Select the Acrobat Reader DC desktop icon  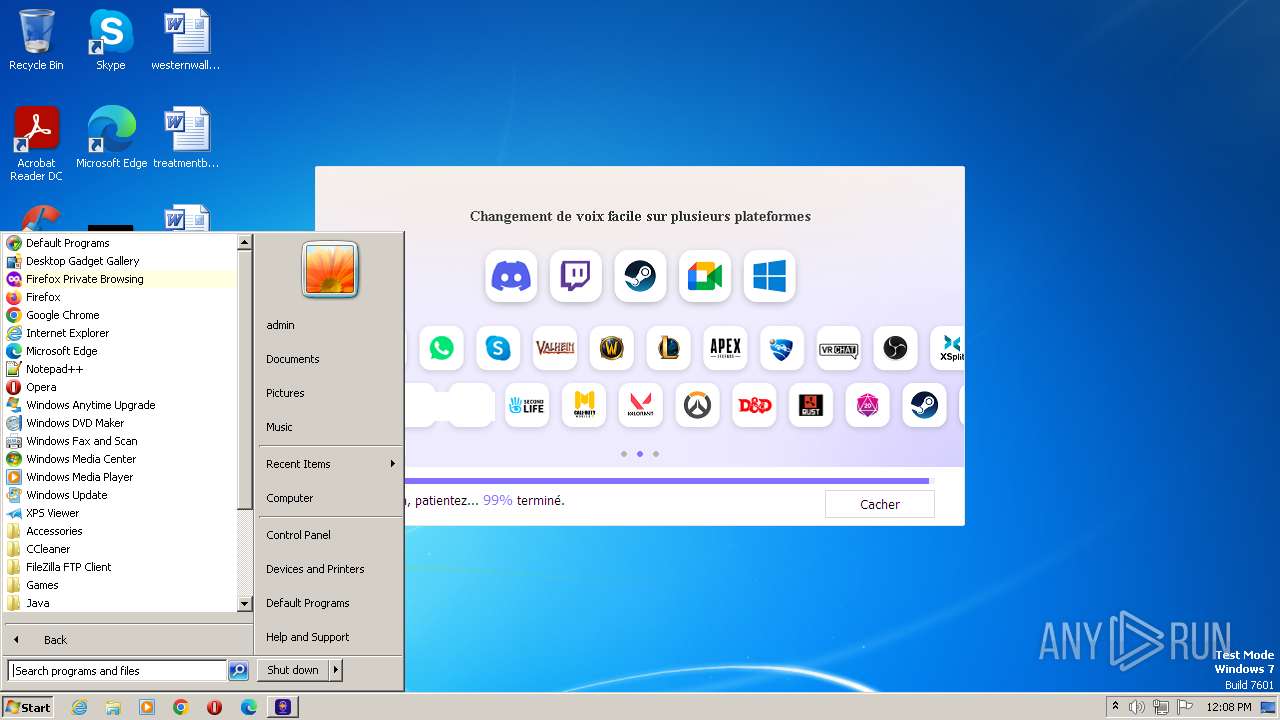[x=36, y=144]
